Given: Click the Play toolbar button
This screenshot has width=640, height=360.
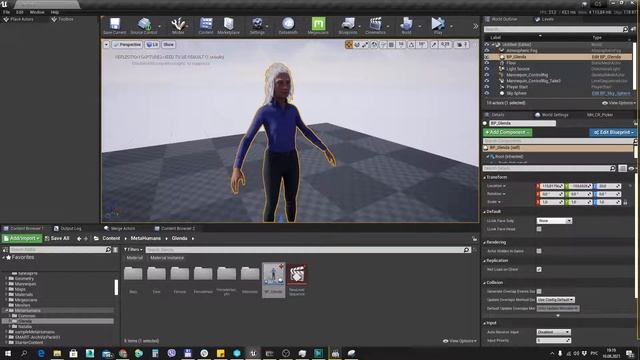Looking at the screenshot, I should 438,26.
